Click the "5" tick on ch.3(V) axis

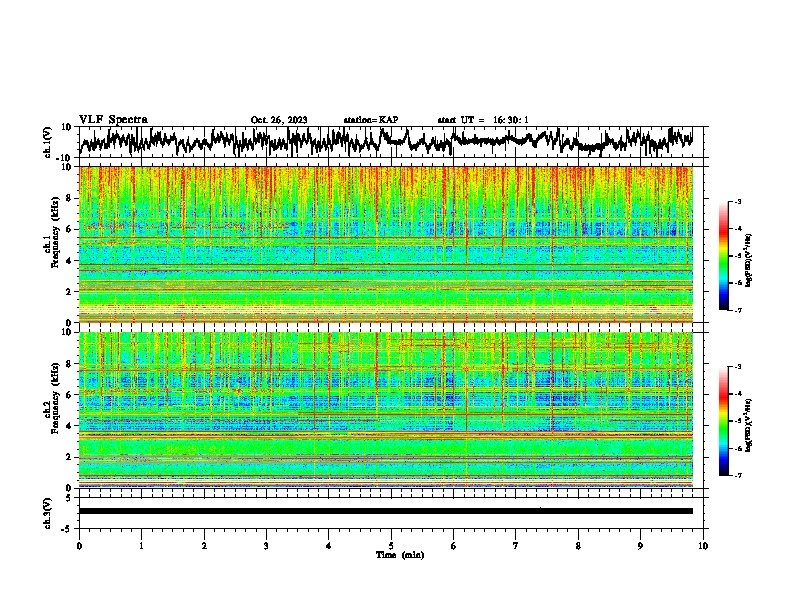pos(70,498)
